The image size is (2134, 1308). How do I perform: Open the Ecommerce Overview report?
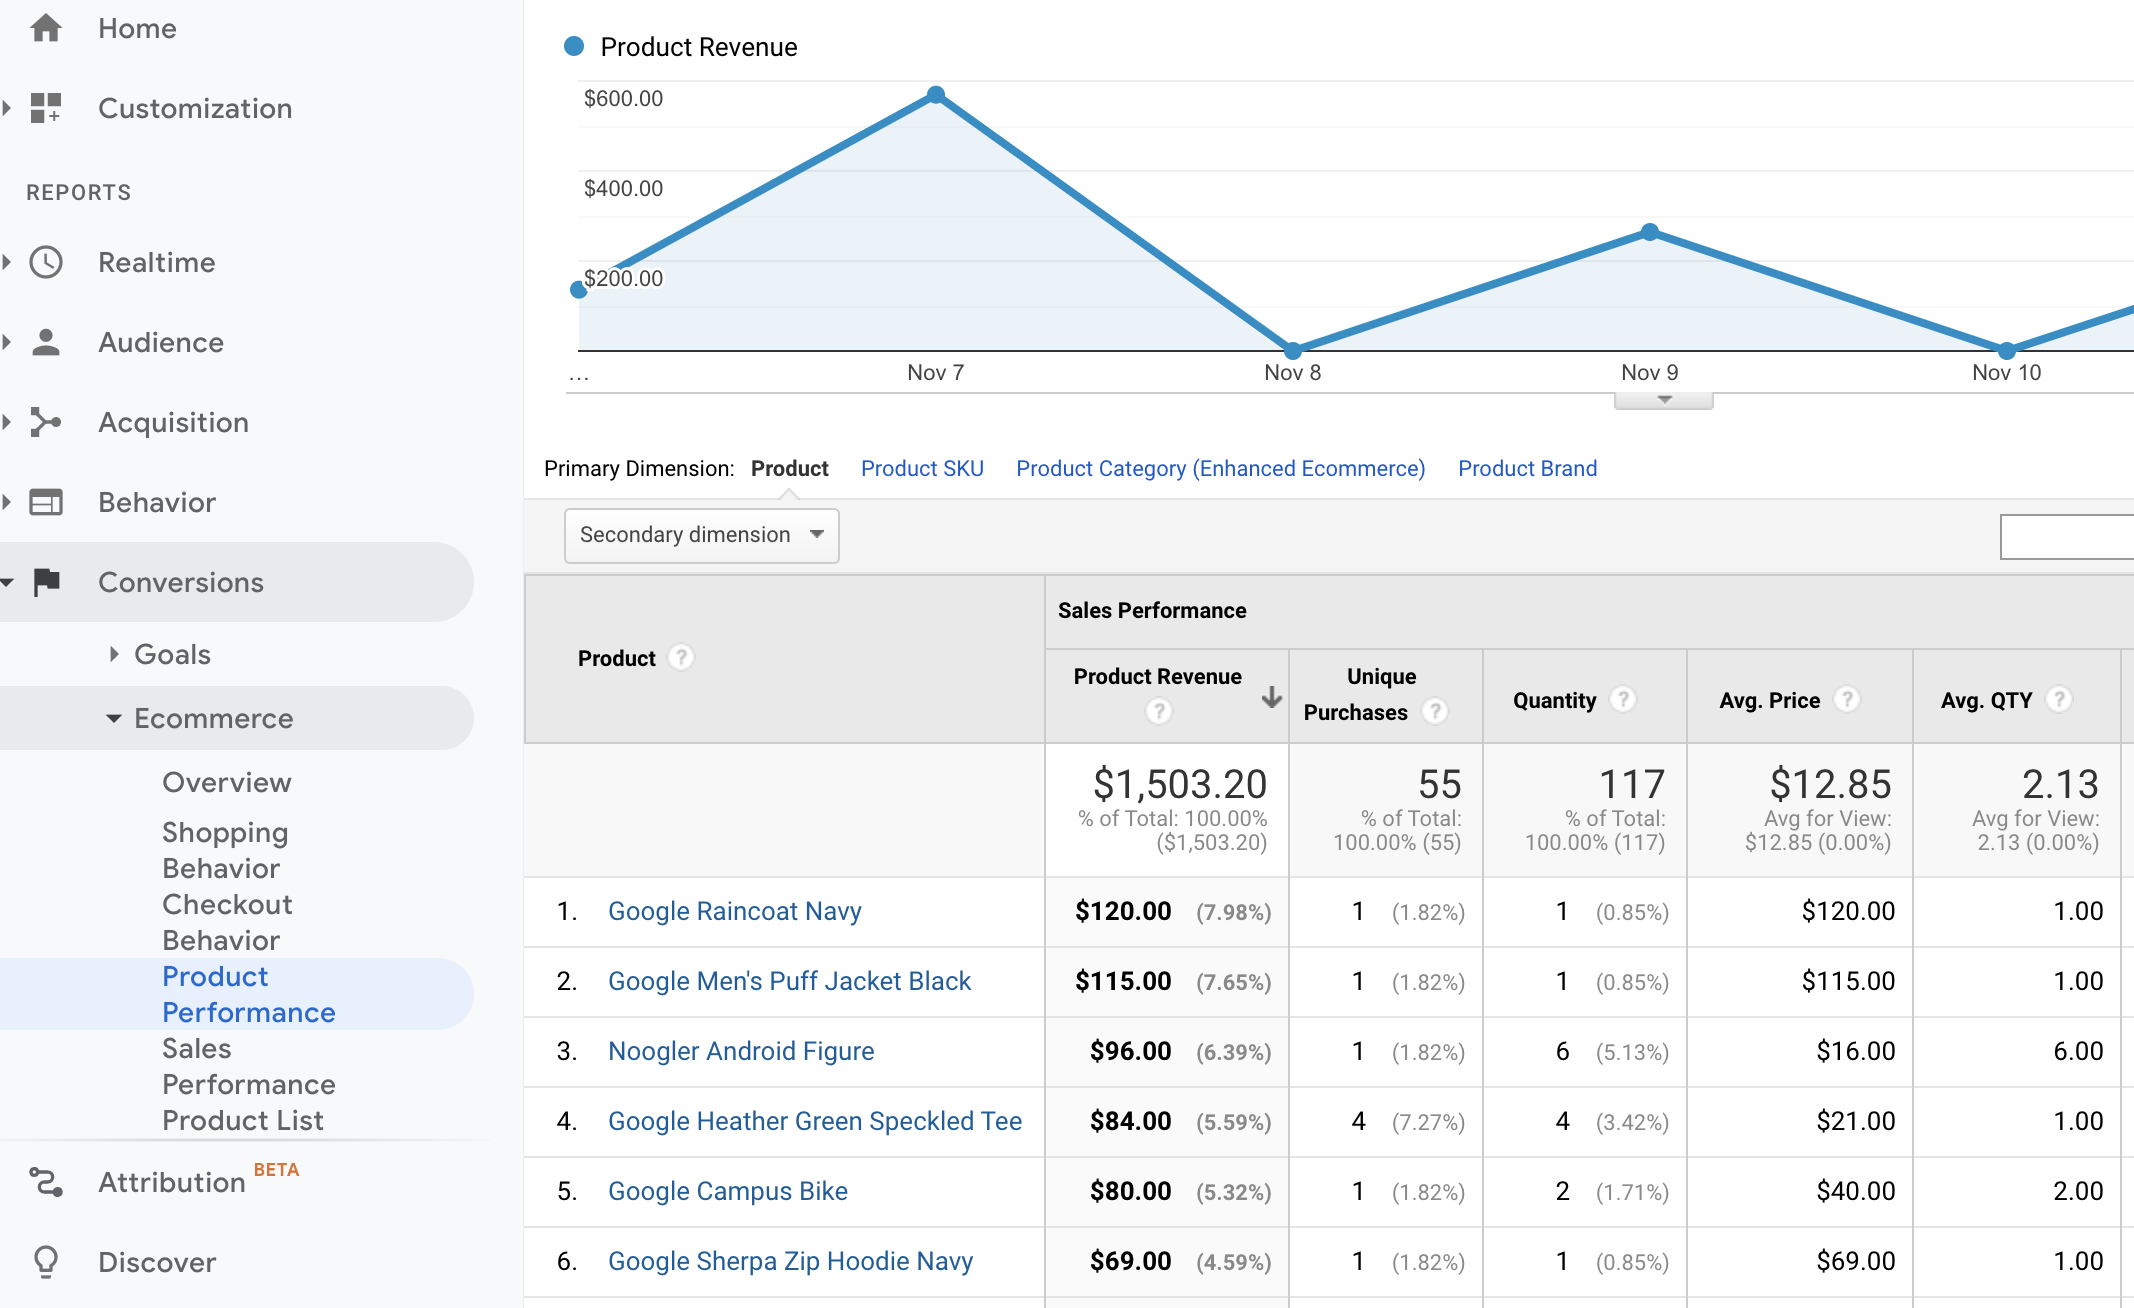coord(227,782)
